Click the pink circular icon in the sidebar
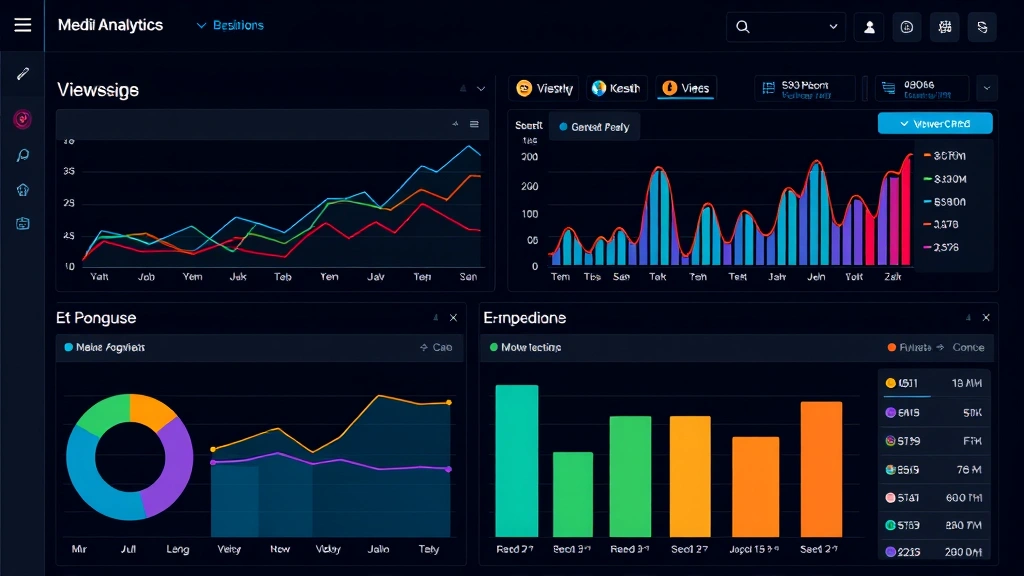This screenshot has height=576, width=1024. (22, 119)
